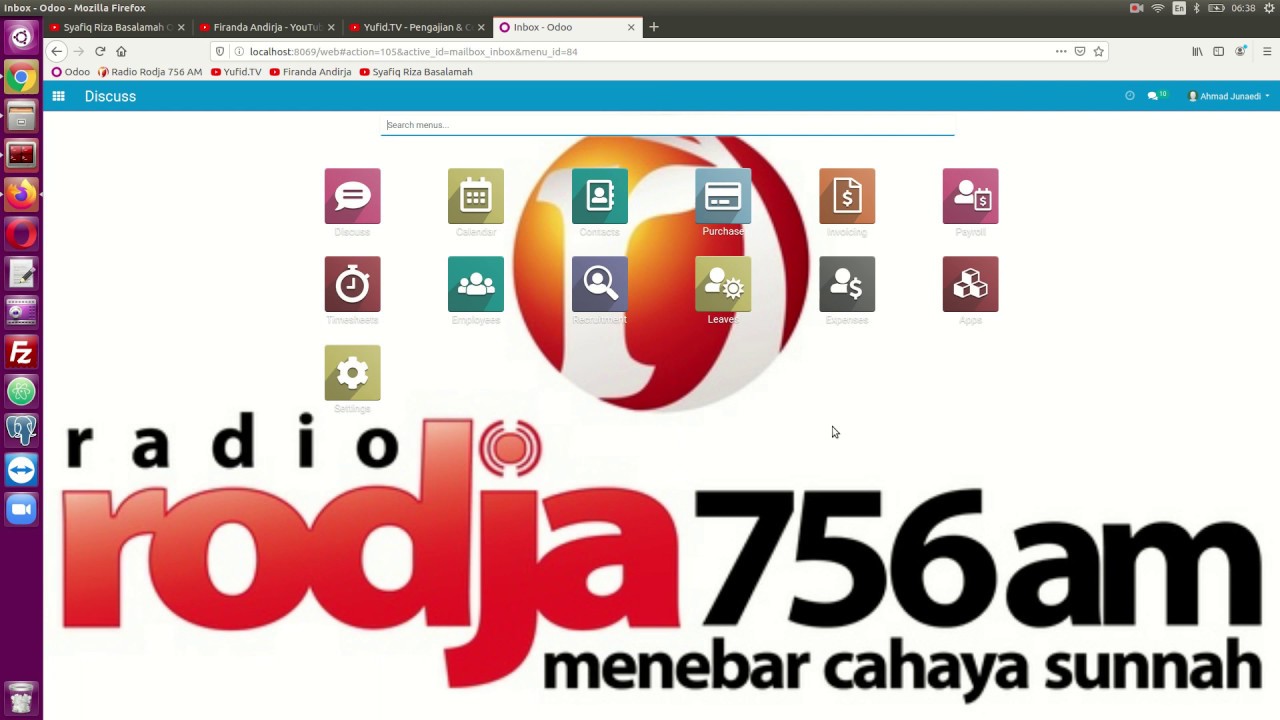Open Zoom from the dock
This screenshot has width=1280, height=720.
(x=21, y=509)
